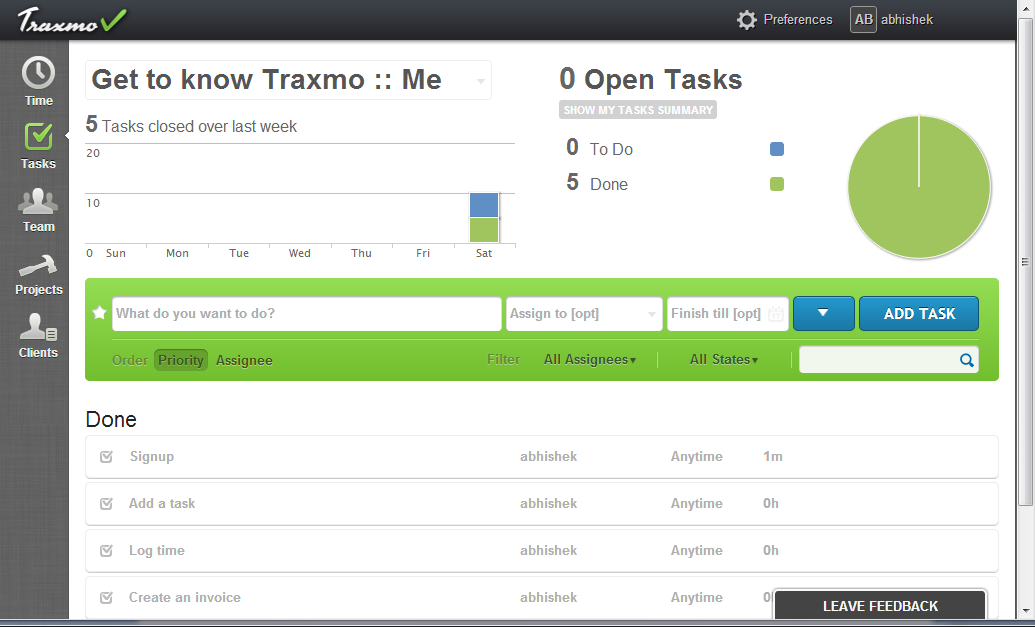The width and height of the screenshot is (1035, 627).
Task: Click the 1m time on Signup row
Action: [x=773, y=457]
